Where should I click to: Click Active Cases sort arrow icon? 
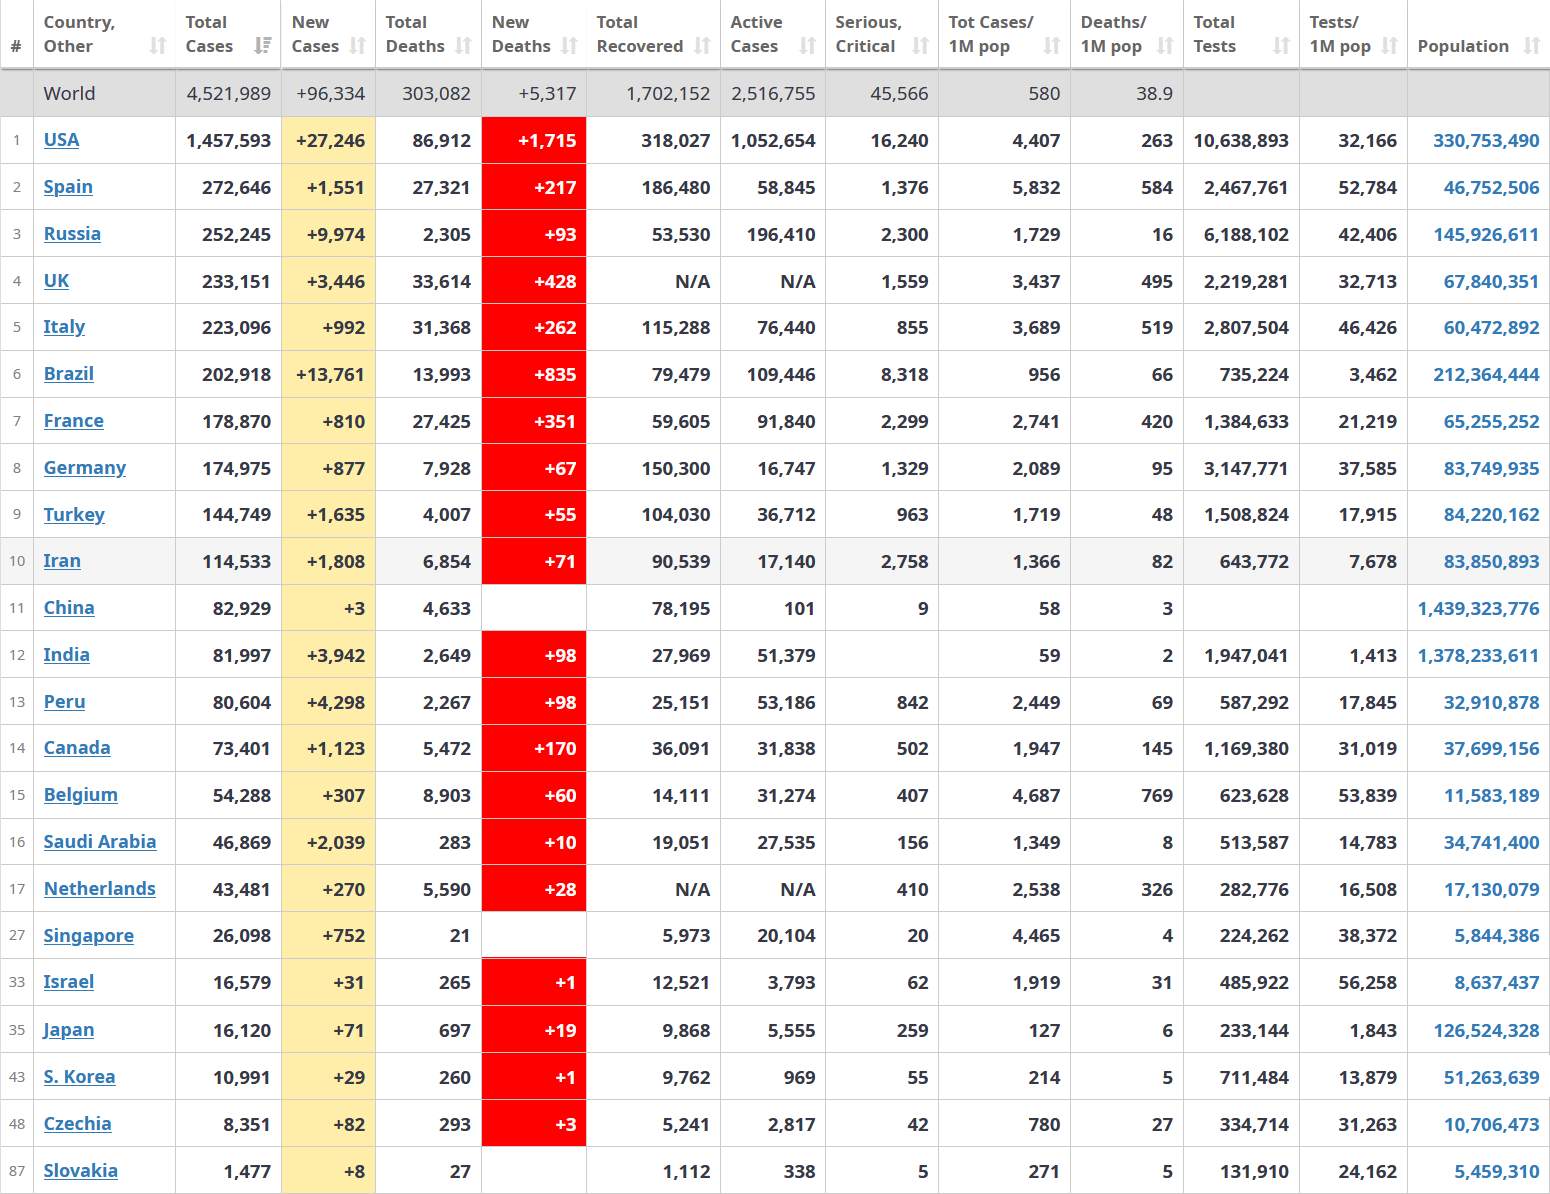tap(807, 46)
